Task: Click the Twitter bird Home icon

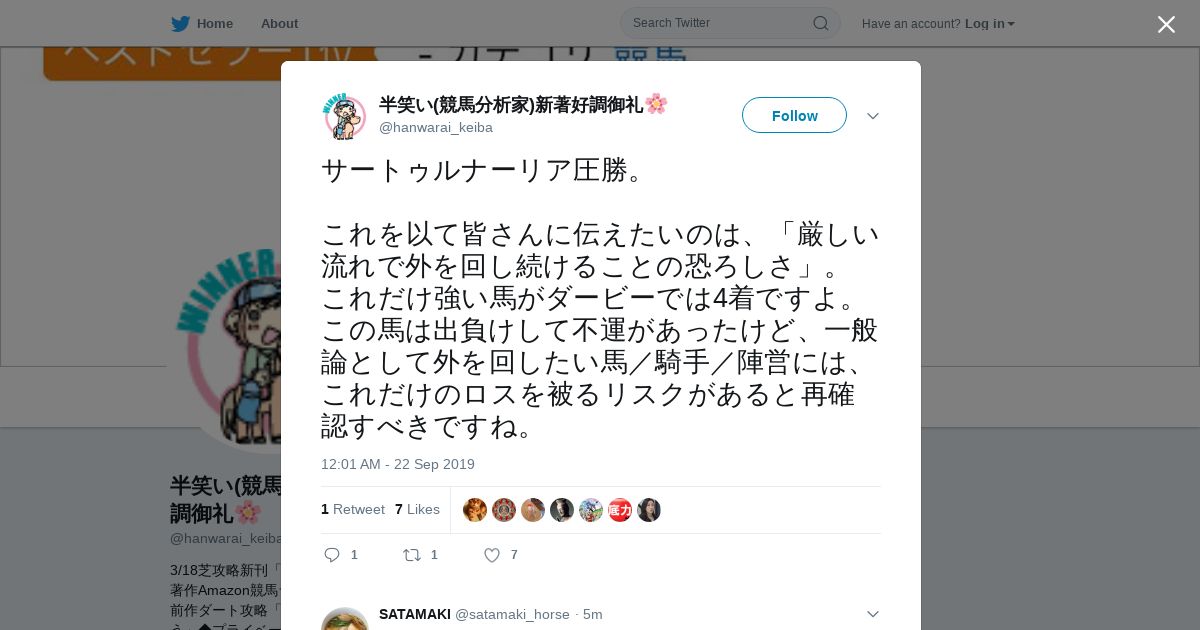Action: (180, 23)
